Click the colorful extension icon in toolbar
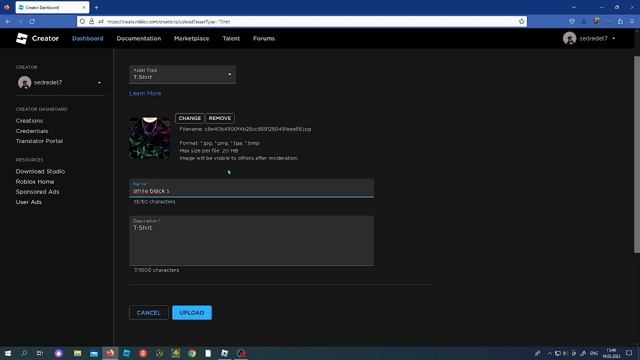The height and width of the screenshot is (360, 640). tap(596, 21)
